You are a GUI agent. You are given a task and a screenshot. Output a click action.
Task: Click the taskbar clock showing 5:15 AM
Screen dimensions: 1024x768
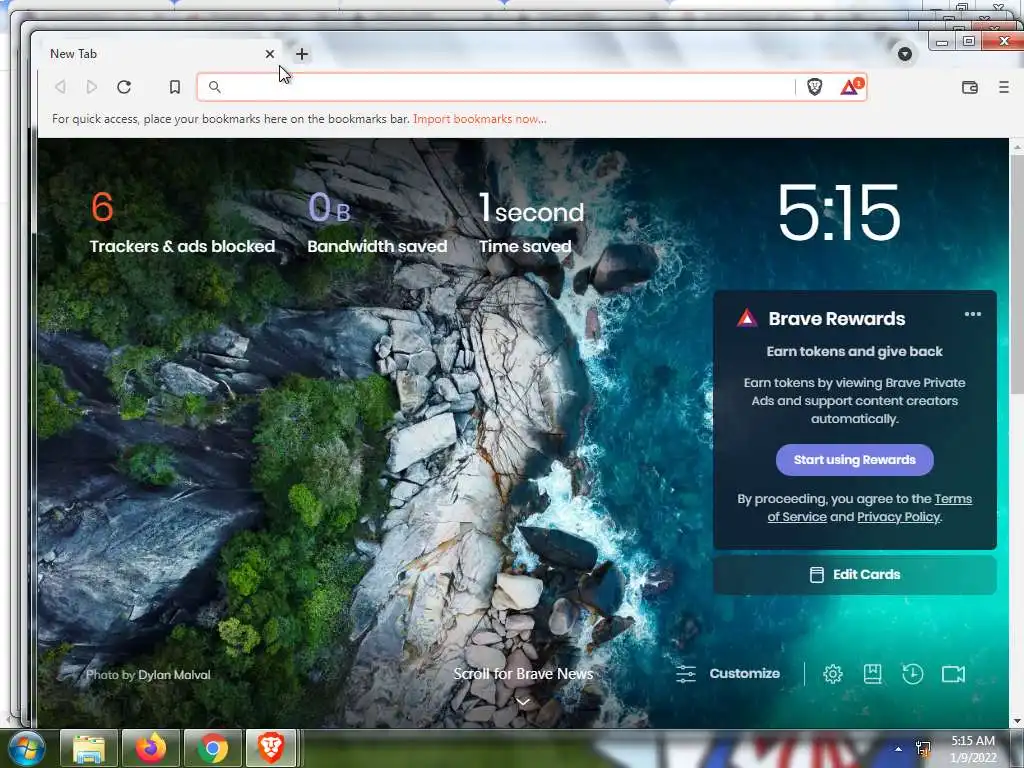pos(973,749)
